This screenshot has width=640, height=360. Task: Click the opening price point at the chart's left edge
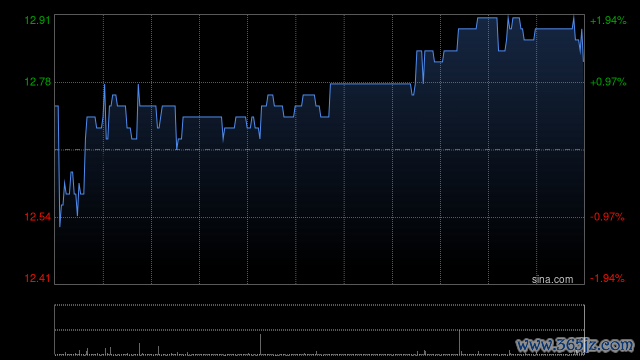coord(56,106)
